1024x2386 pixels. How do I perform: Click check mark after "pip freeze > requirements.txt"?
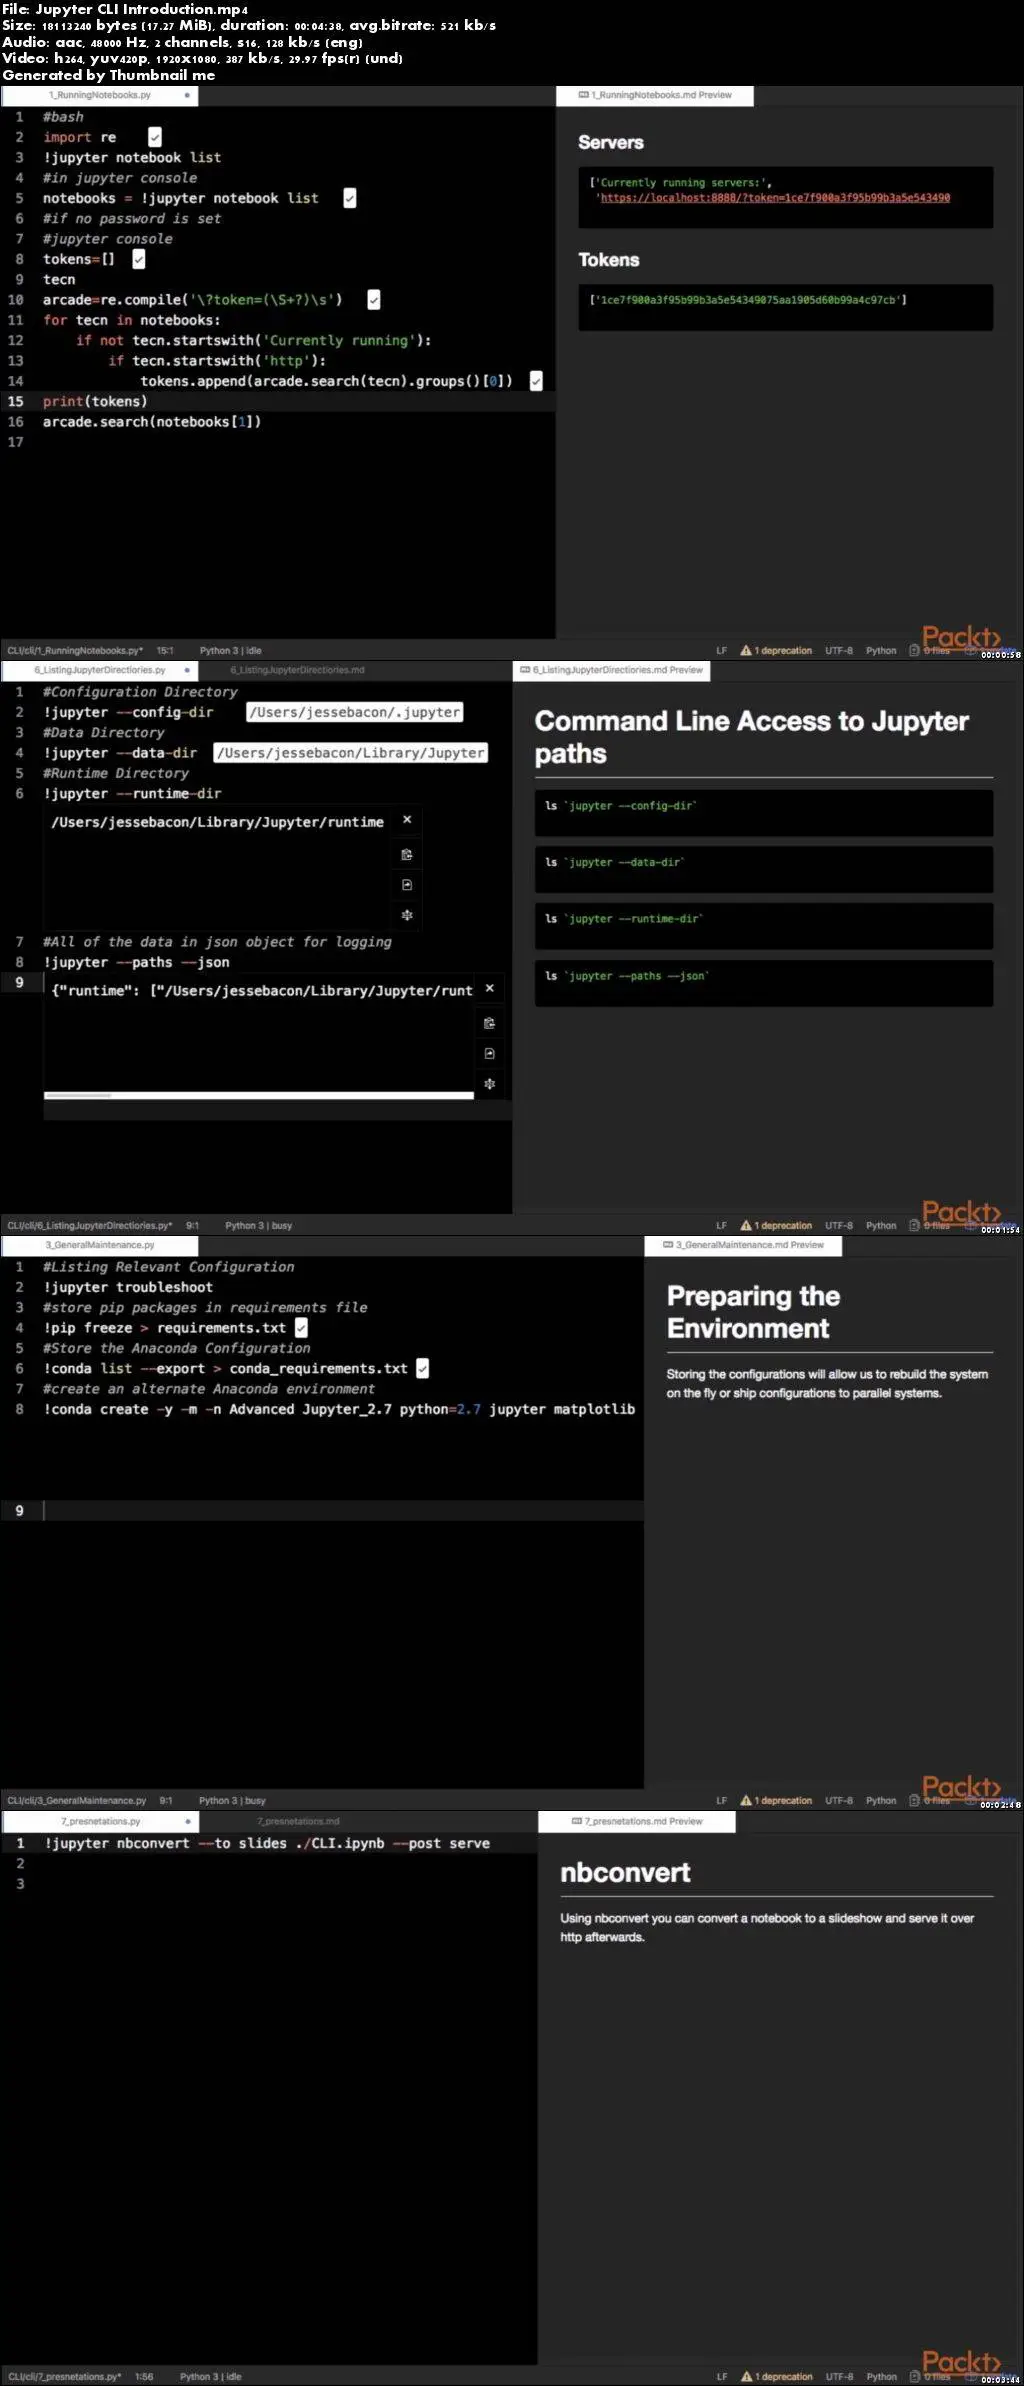pyautogui.click(x=301, y=1327)
